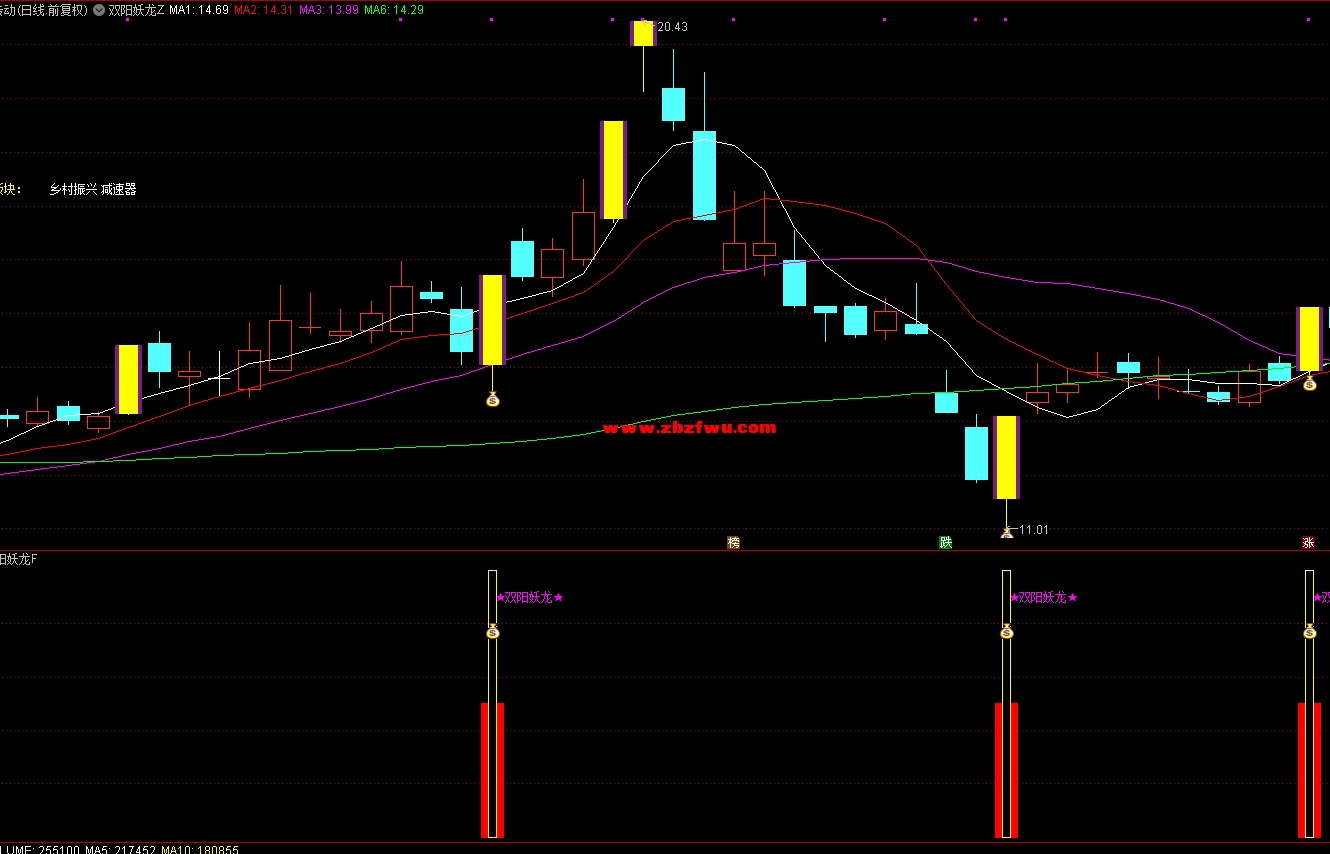This screenshot has width=1330, height=854.
Task: Click the yellow MA10: 180855 volume label
Action: click(199, 849)
